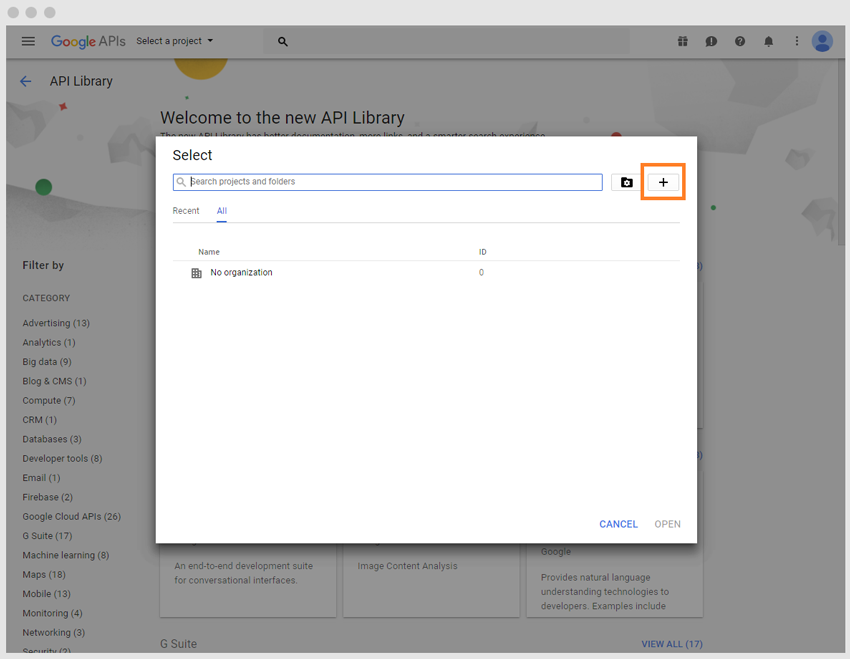This screenshot has height=659, width=850.
Task: Open the Select a project dropdown
Action: coord(175,41)
